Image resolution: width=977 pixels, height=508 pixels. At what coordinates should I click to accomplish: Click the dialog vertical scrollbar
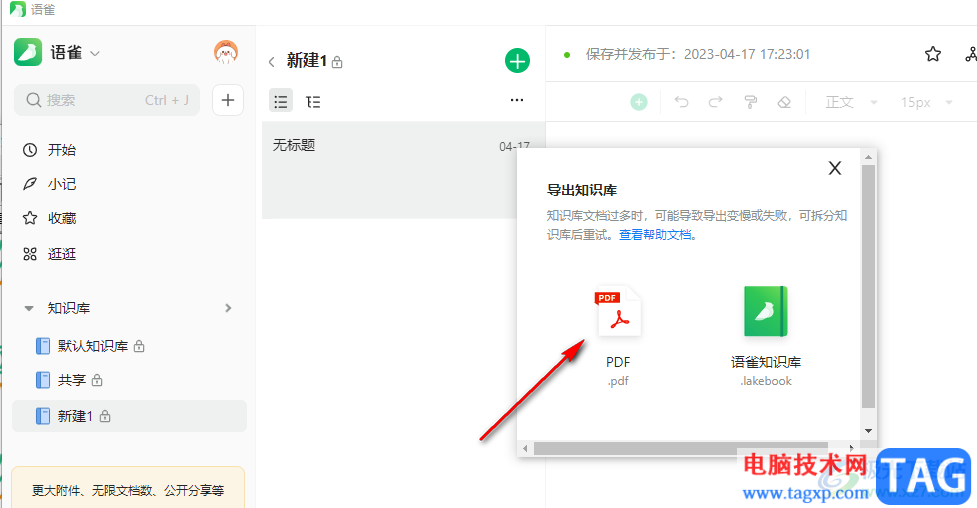click(x=868, y=287)
